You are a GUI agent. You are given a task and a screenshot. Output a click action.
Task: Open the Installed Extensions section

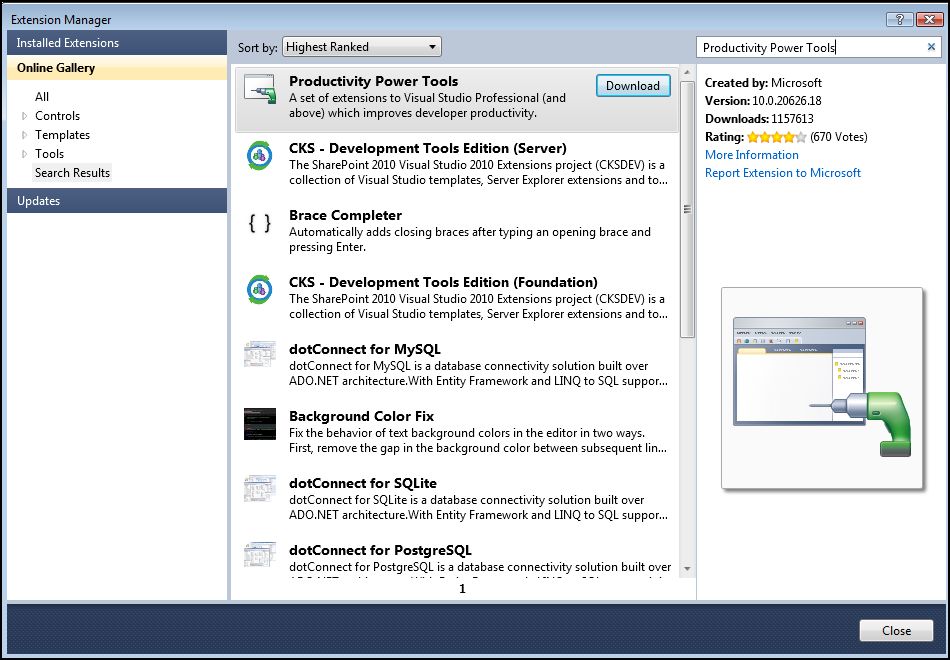[x=117, y=43]
